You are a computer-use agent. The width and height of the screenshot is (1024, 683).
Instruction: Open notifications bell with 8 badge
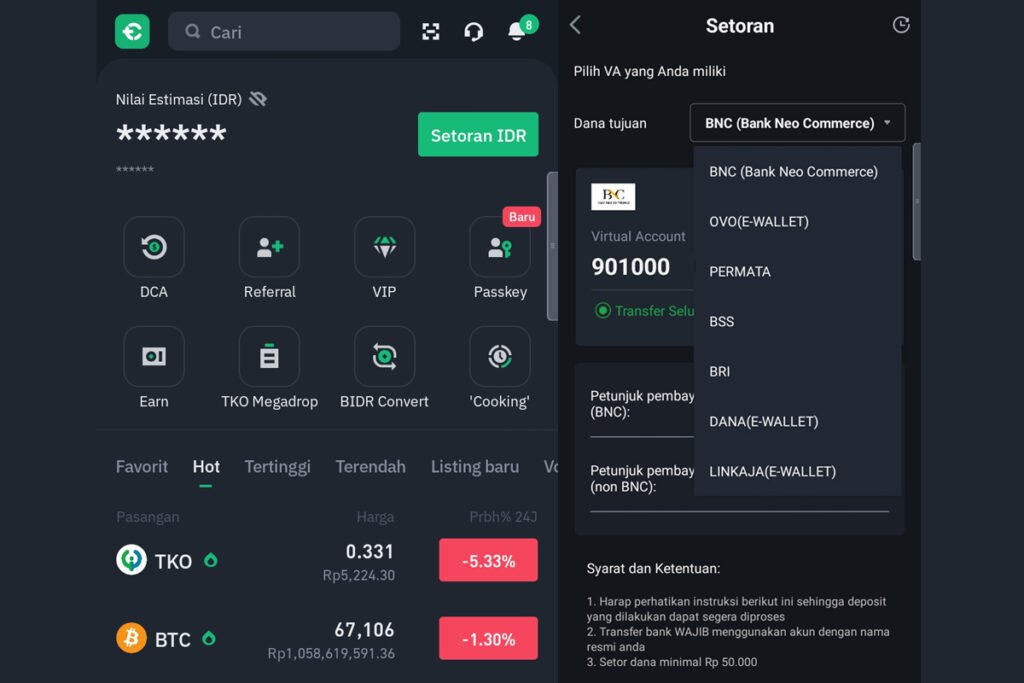[x=522, y=29]
